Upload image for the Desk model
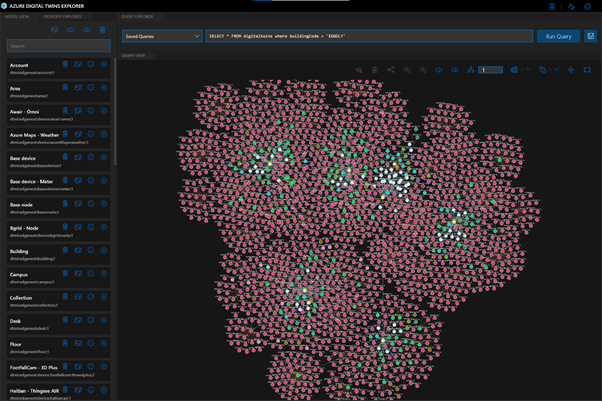Image resolution: width=602 pixels, height=401 pixels. pyautogui.click(x=78, y=320)
